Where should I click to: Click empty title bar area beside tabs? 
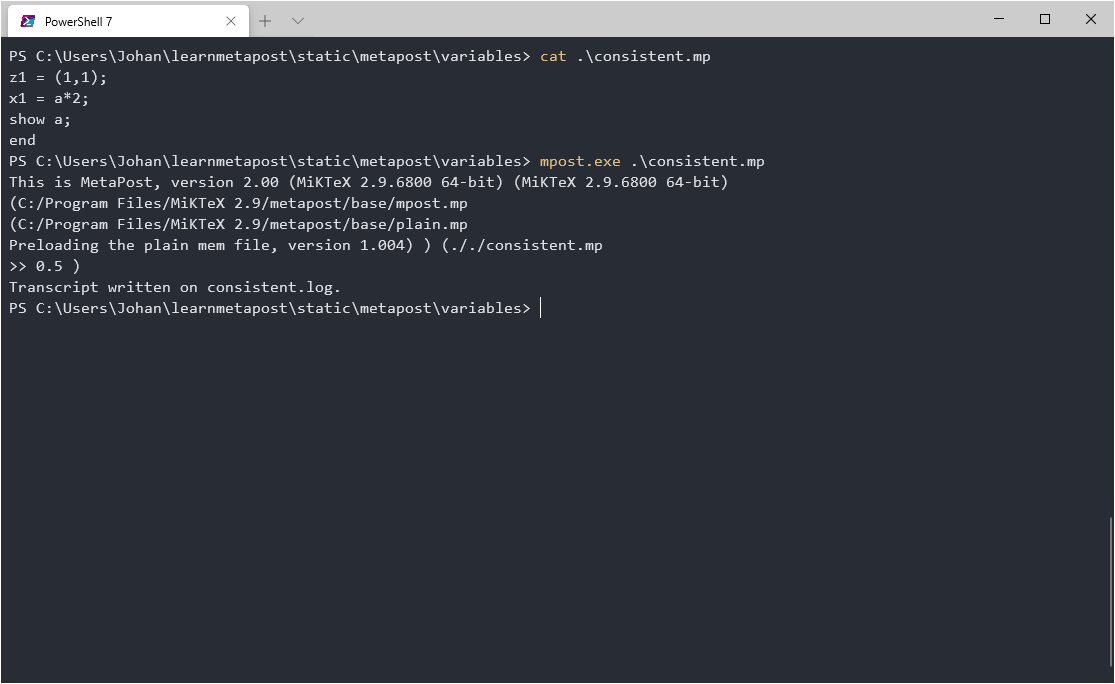(x=640, y=19)
